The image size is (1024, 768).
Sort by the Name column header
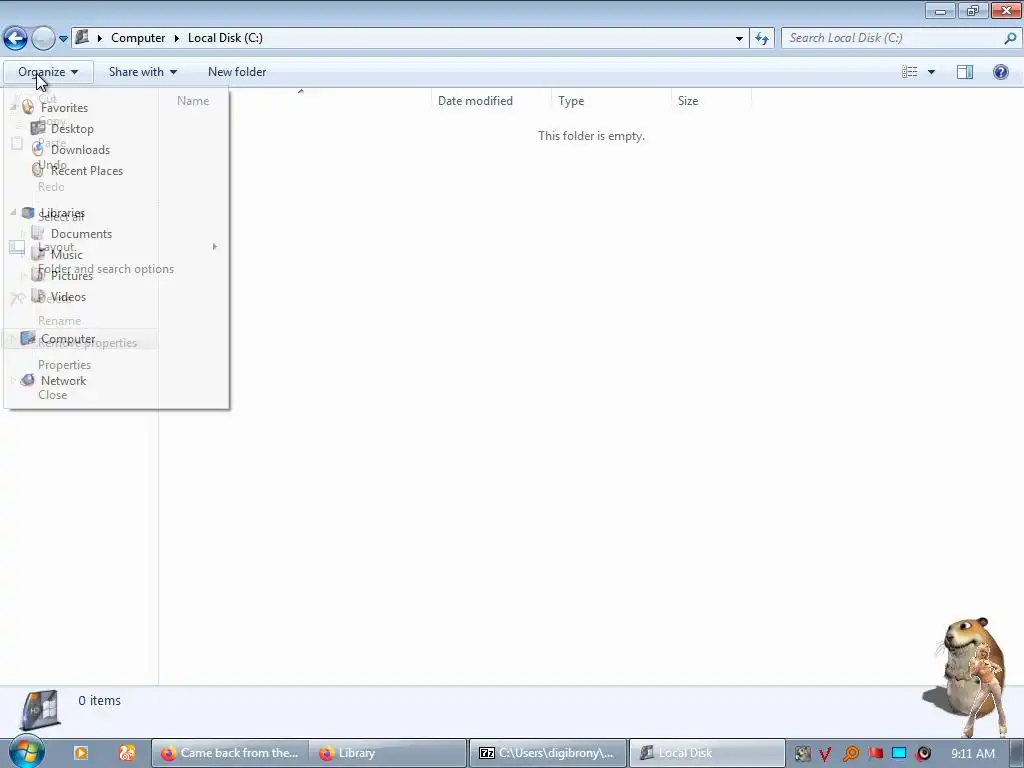[x=193, y=101]
